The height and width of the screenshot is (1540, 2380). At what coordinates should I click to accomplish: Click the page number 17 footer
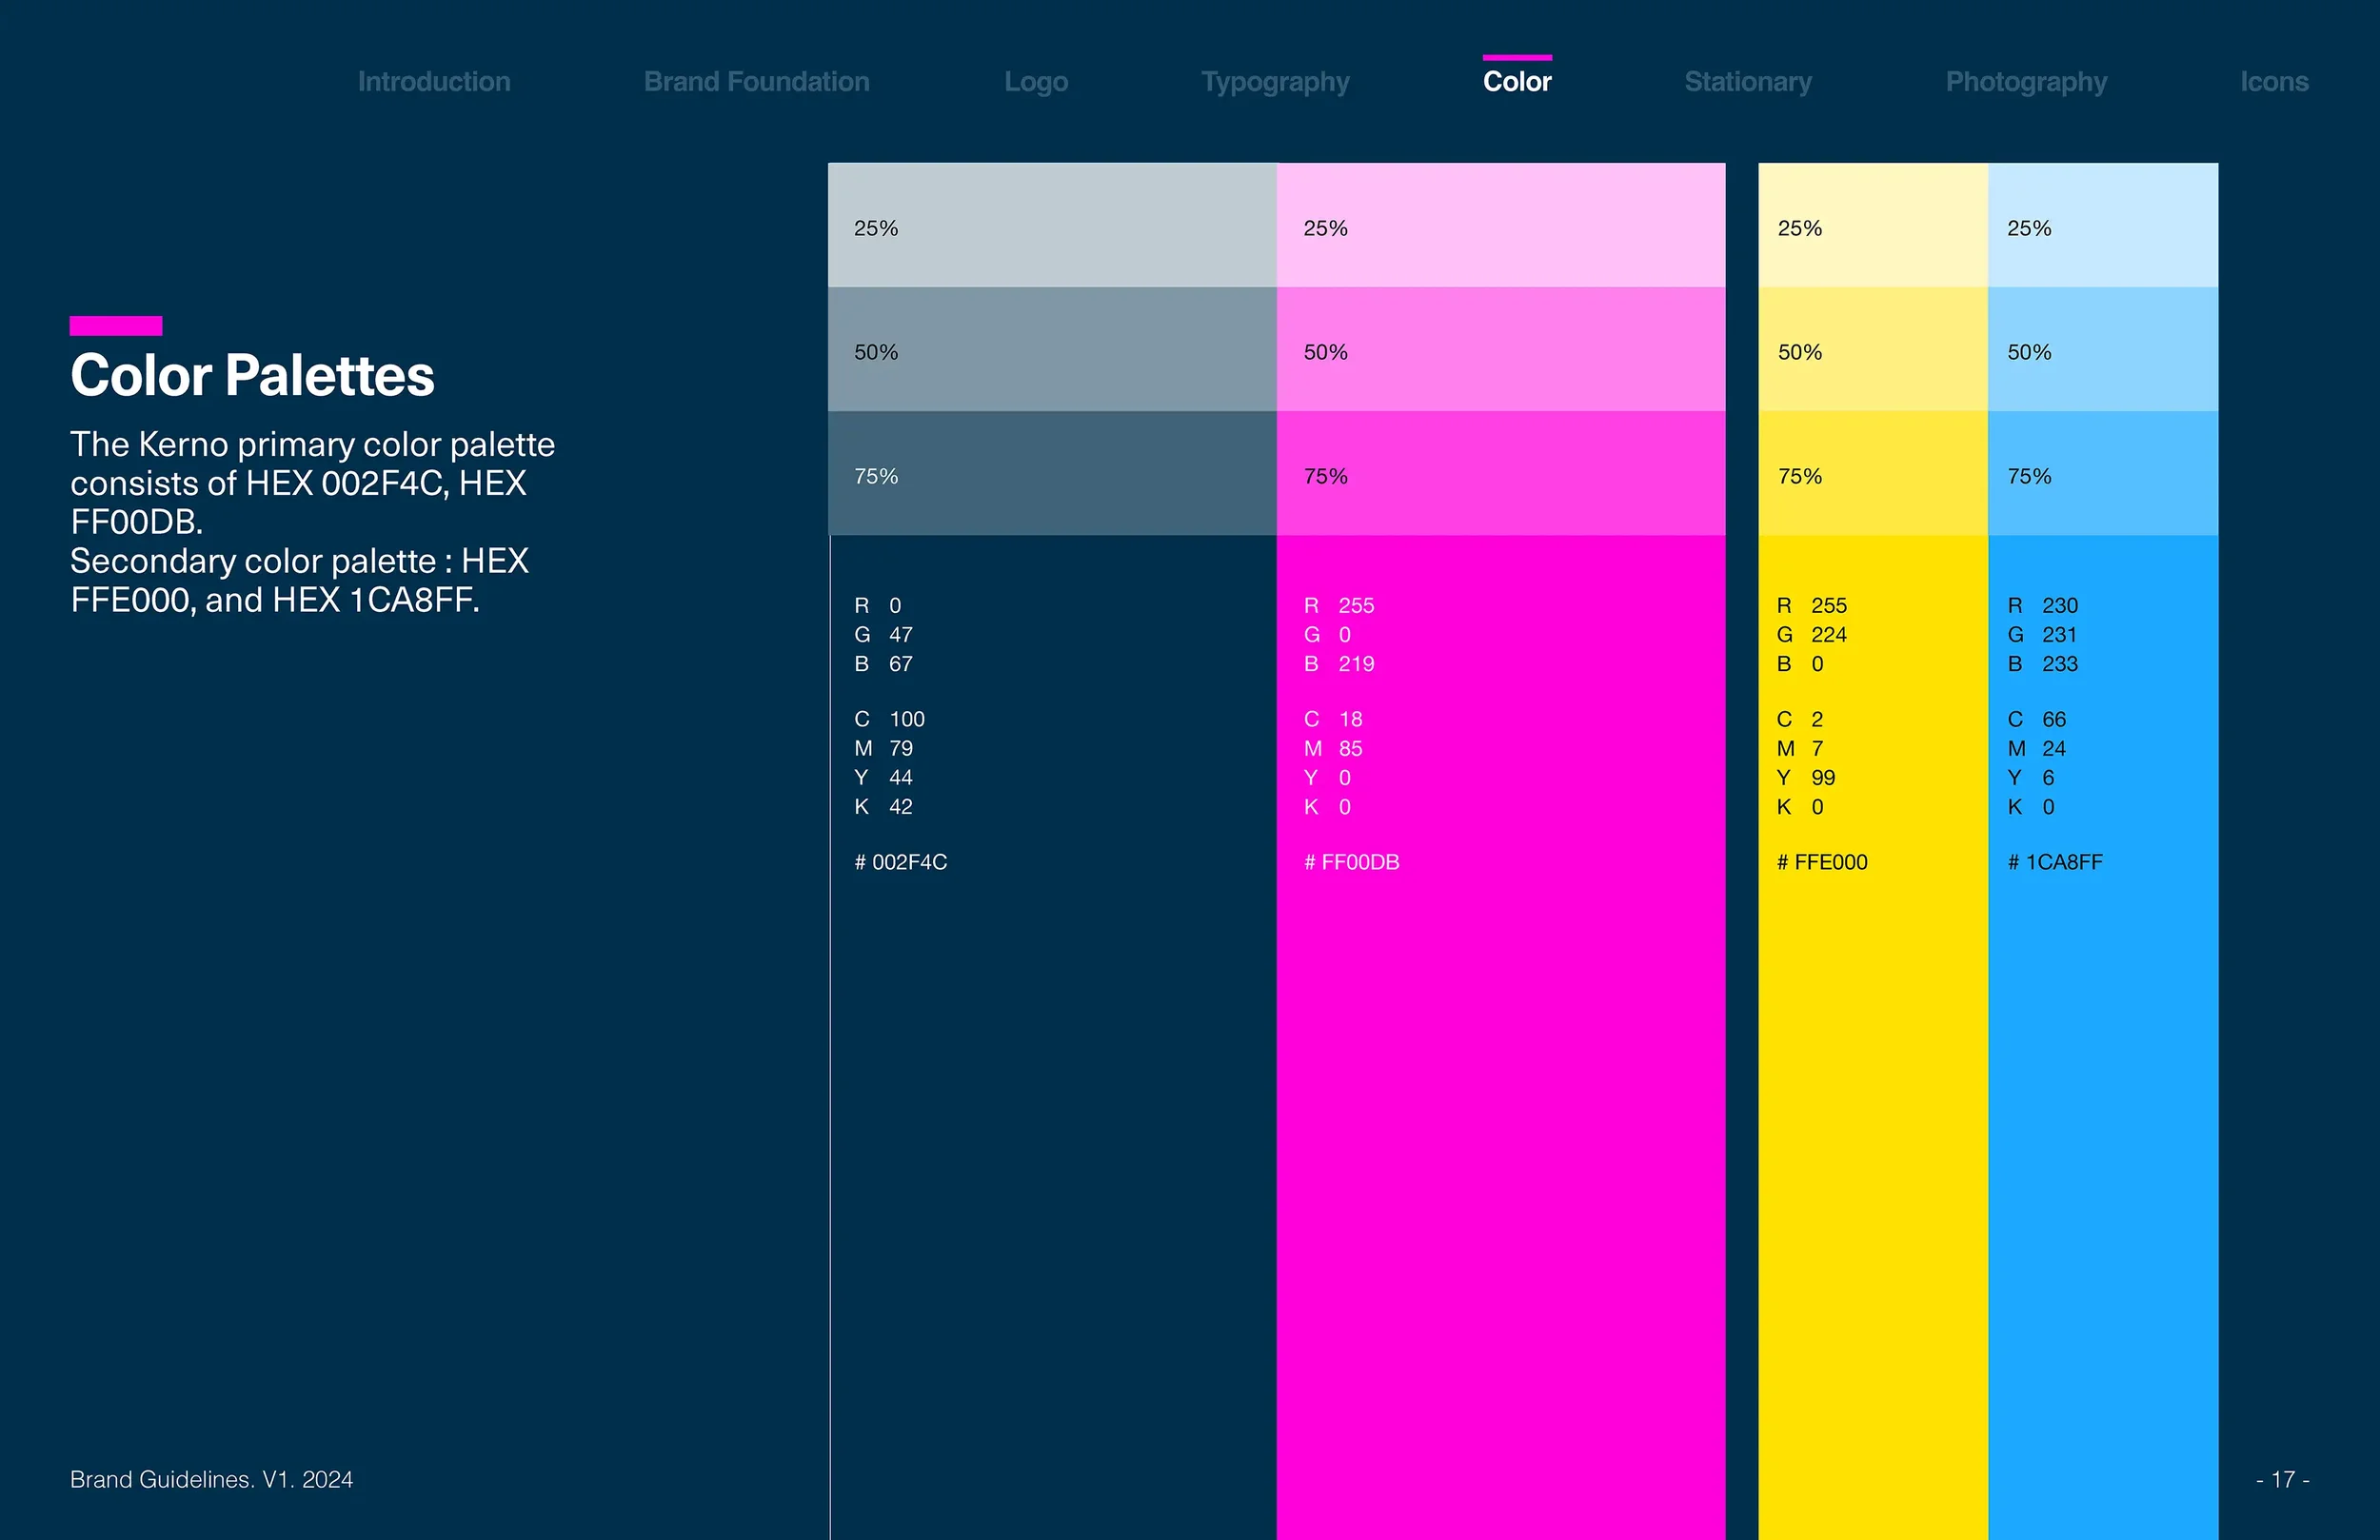click(2282, 1479)
